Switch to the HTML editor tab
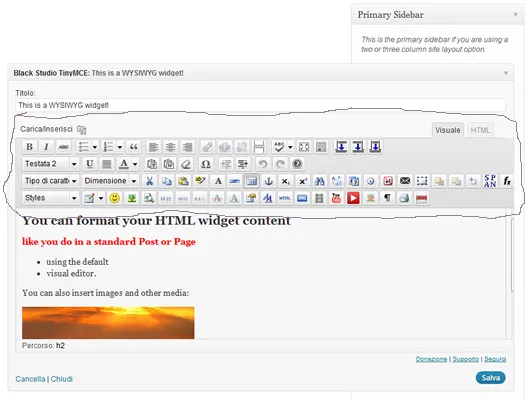Image resolution: width=532 pixels, height=400 pixels. (480, 130)
